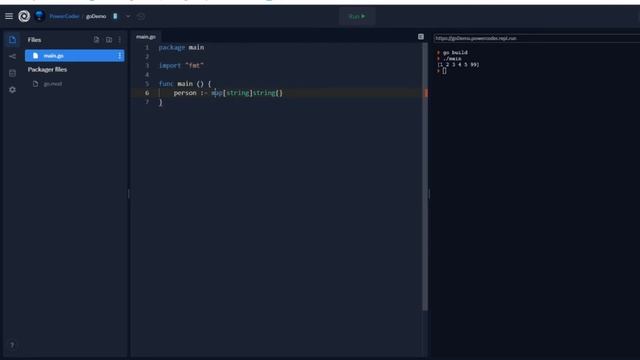Open the help question mark icon
This screenshot has width=640, height=360.
[x=12, y=345]
